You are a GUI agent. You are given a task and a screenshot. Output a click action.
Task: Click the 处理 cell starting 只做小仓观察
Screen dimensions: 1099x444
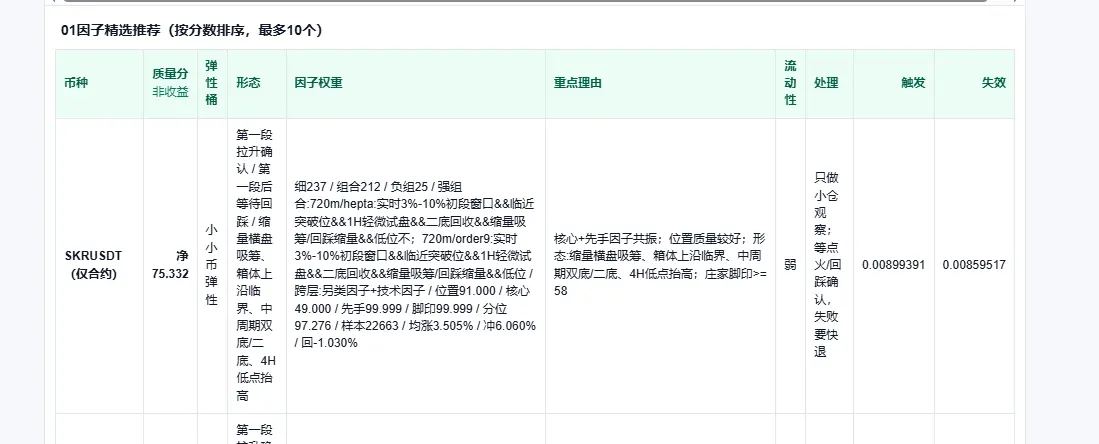pos(829,265)
